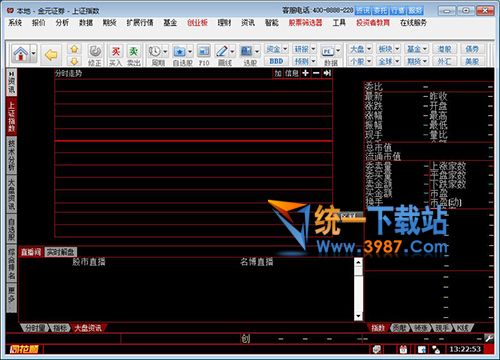Click the 加 button on chart header
Image resolution: width=500 pixels, height=360 pixels.
pos(278,73)
